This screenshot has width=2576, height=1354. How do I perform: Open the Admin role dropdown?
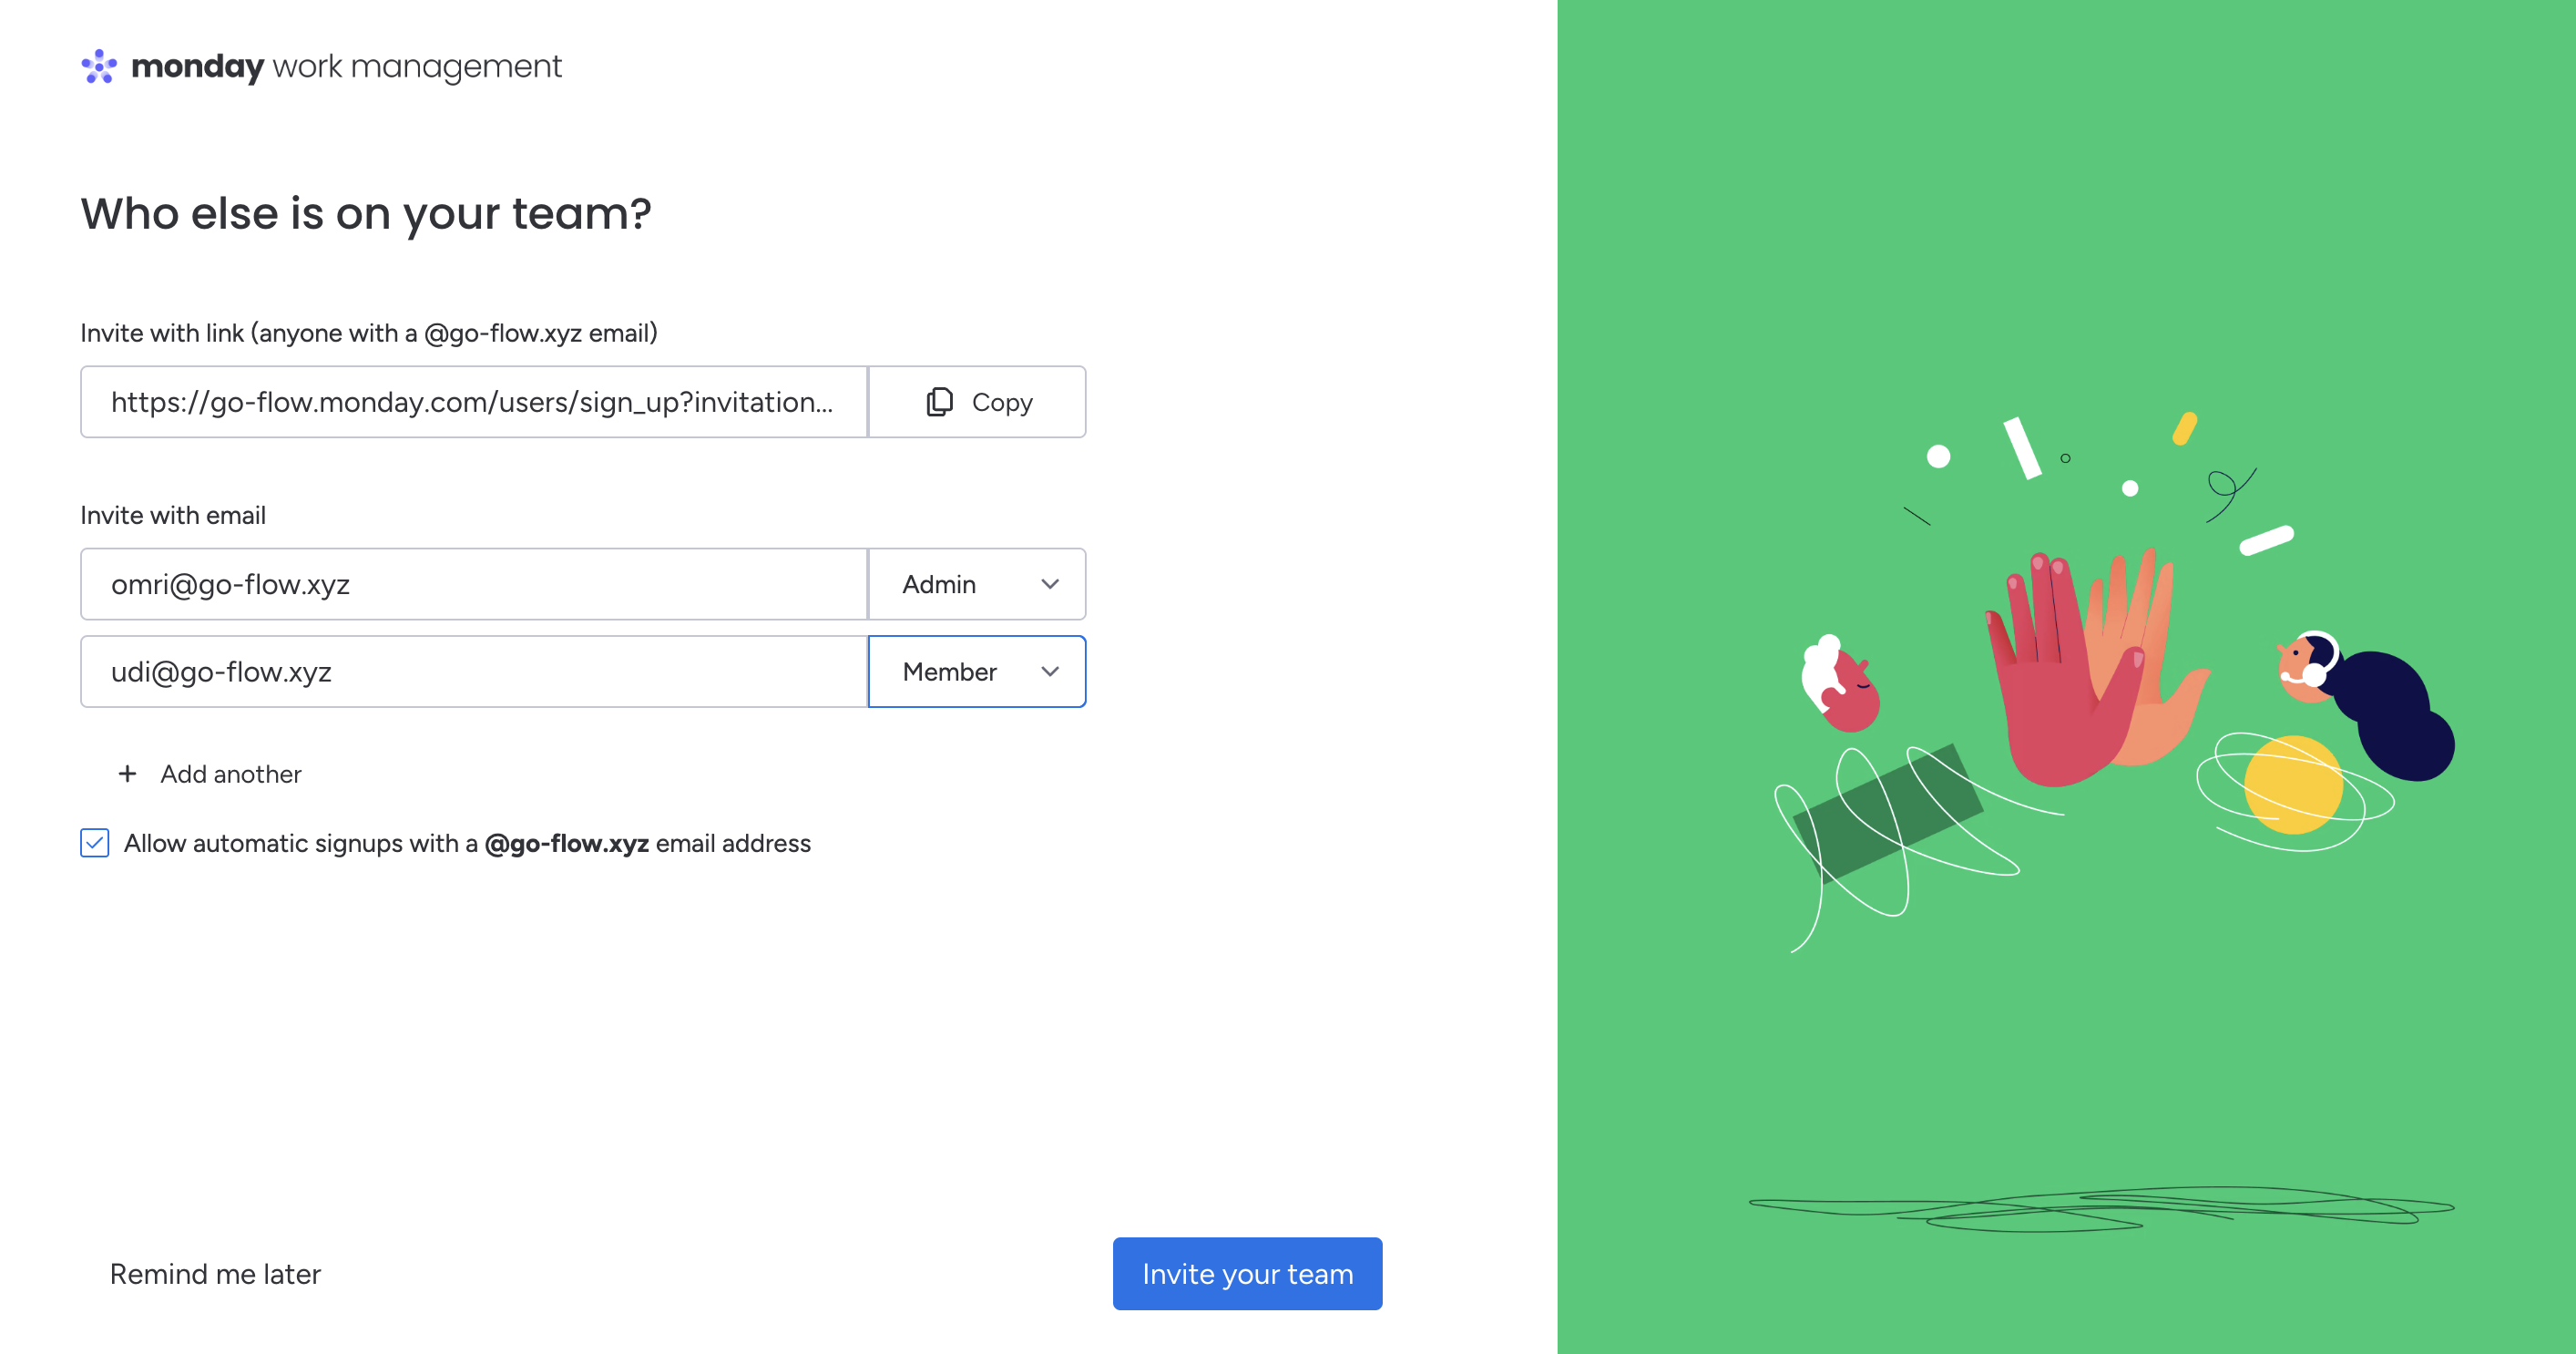pos(976,584)
